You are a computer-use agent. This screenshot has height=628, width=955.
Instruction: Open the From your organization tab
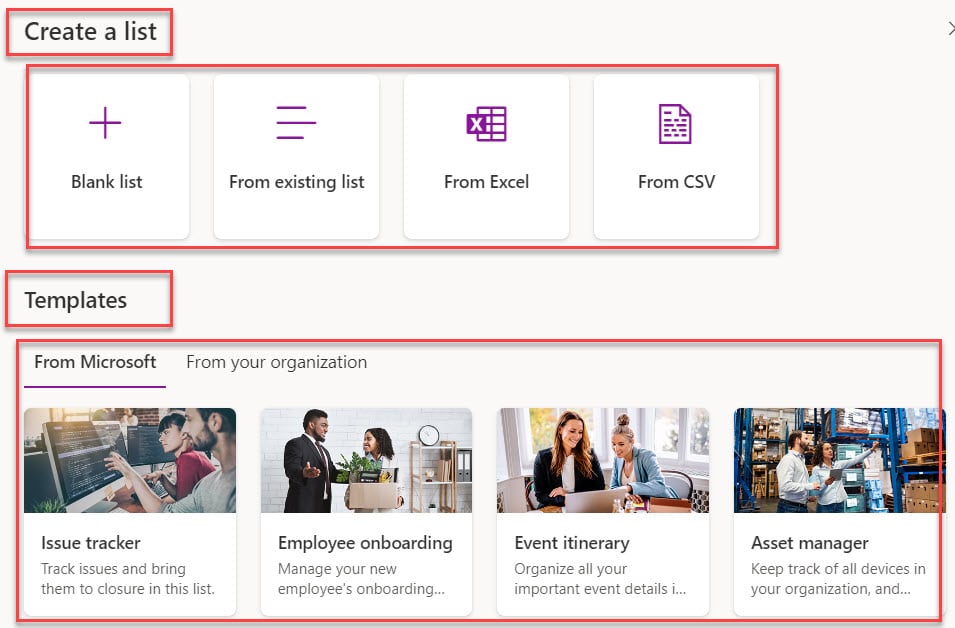277,362
